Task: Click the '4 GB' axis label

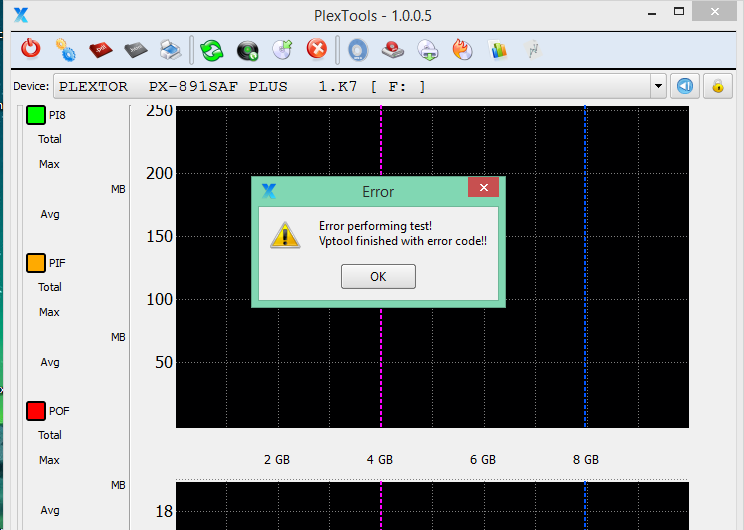Action: [x=380, y=460]
